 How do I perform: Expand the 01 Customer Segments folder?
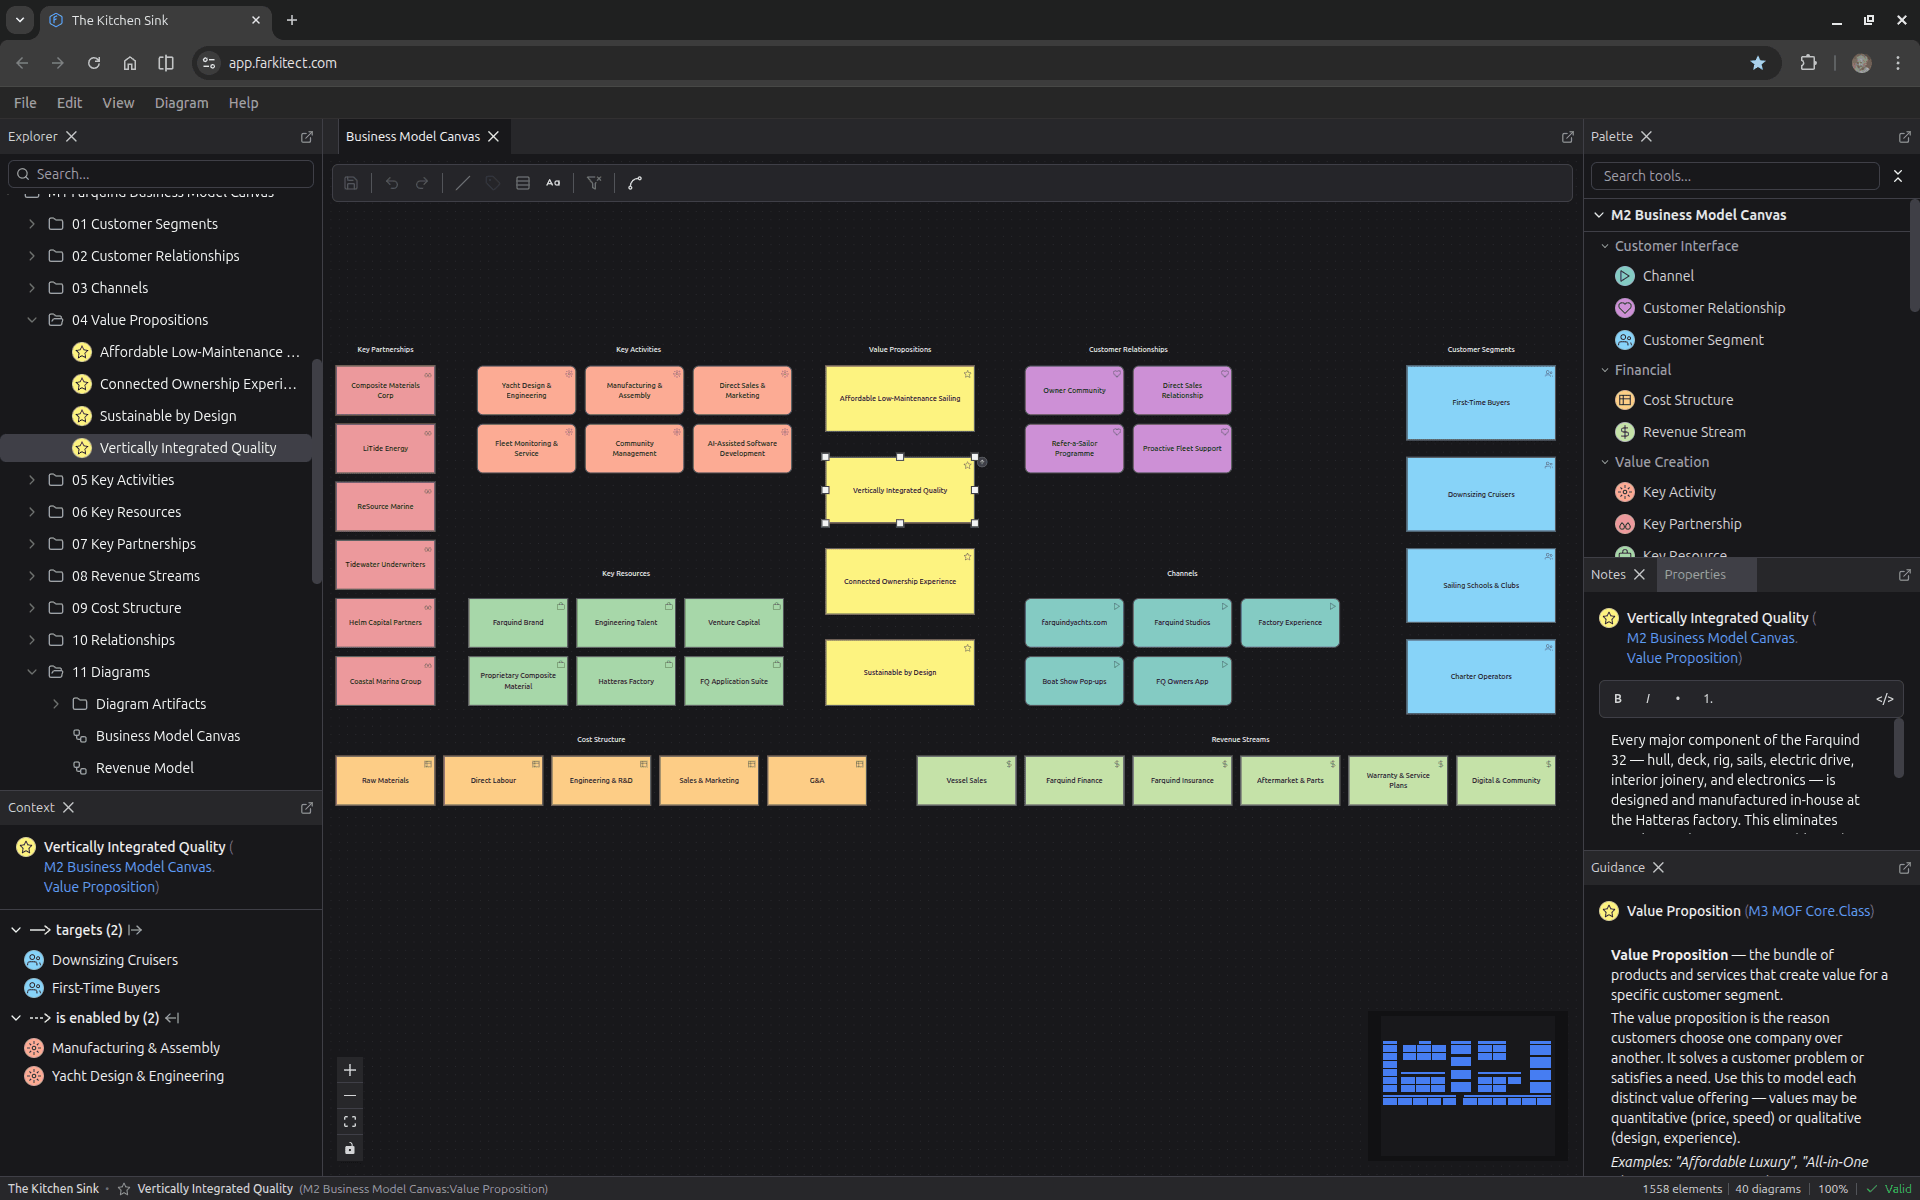pos(32,224)
